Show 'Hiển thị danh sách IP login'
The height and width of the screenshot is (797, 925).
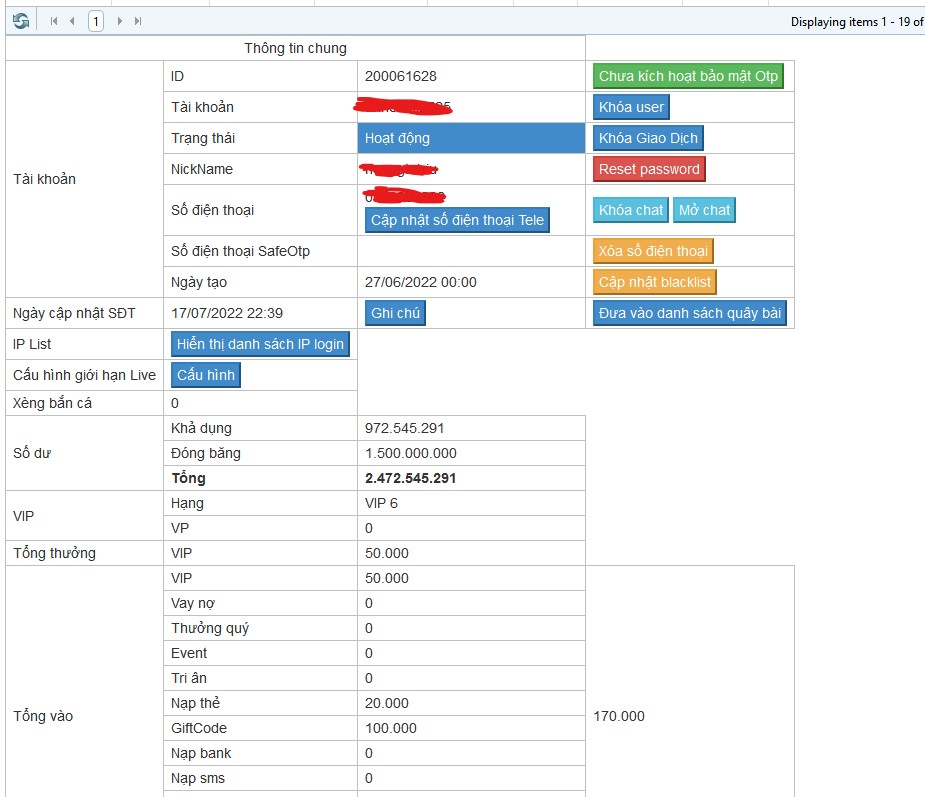(x=260, y=344)
